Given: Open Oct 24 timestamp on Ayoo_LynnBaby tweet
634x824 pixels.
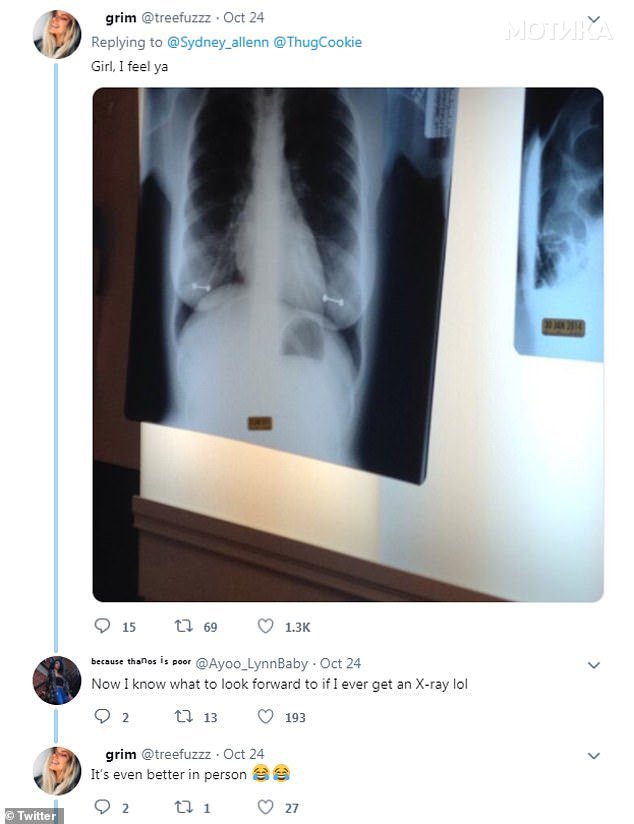Looking at the screenshot, I should coord(341,664).
